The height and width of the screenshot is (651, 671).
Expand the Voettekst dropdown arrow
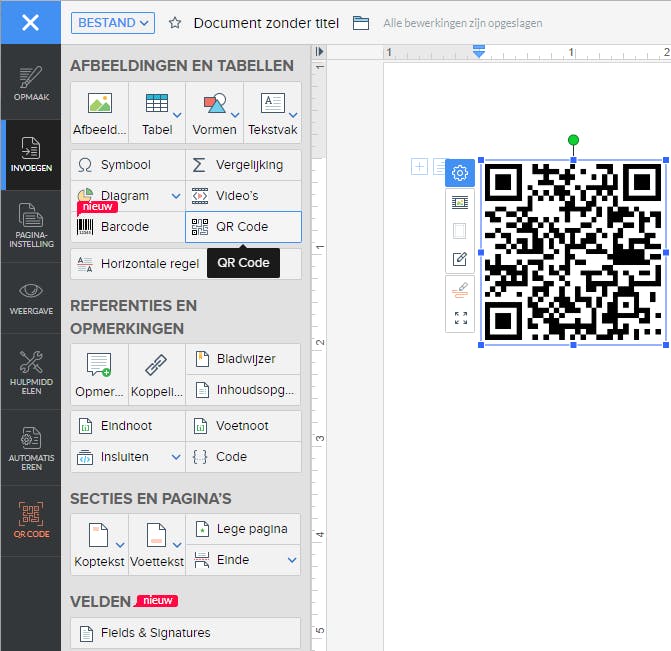177,545
